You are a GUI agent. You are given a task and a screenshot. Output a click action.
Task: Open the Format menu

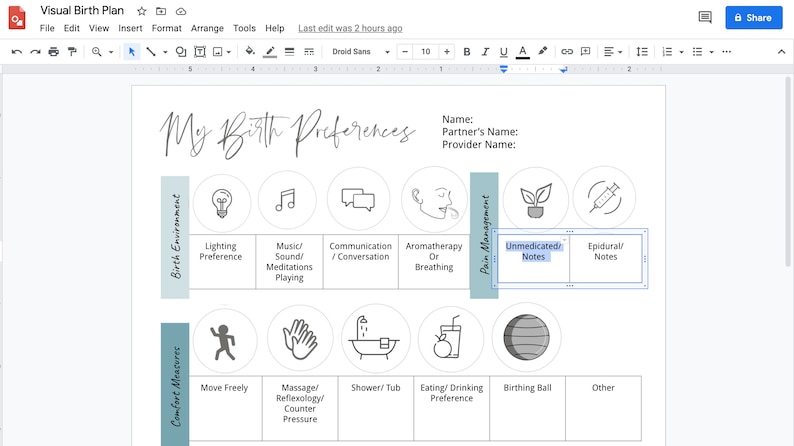pyautogui.click(x=167, y=28)
